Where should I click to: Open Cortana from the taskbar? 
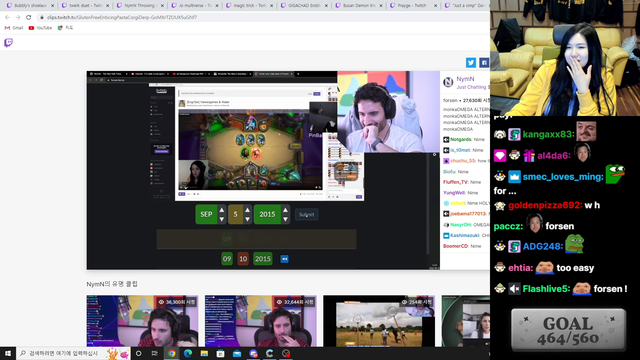coord(139,353)
